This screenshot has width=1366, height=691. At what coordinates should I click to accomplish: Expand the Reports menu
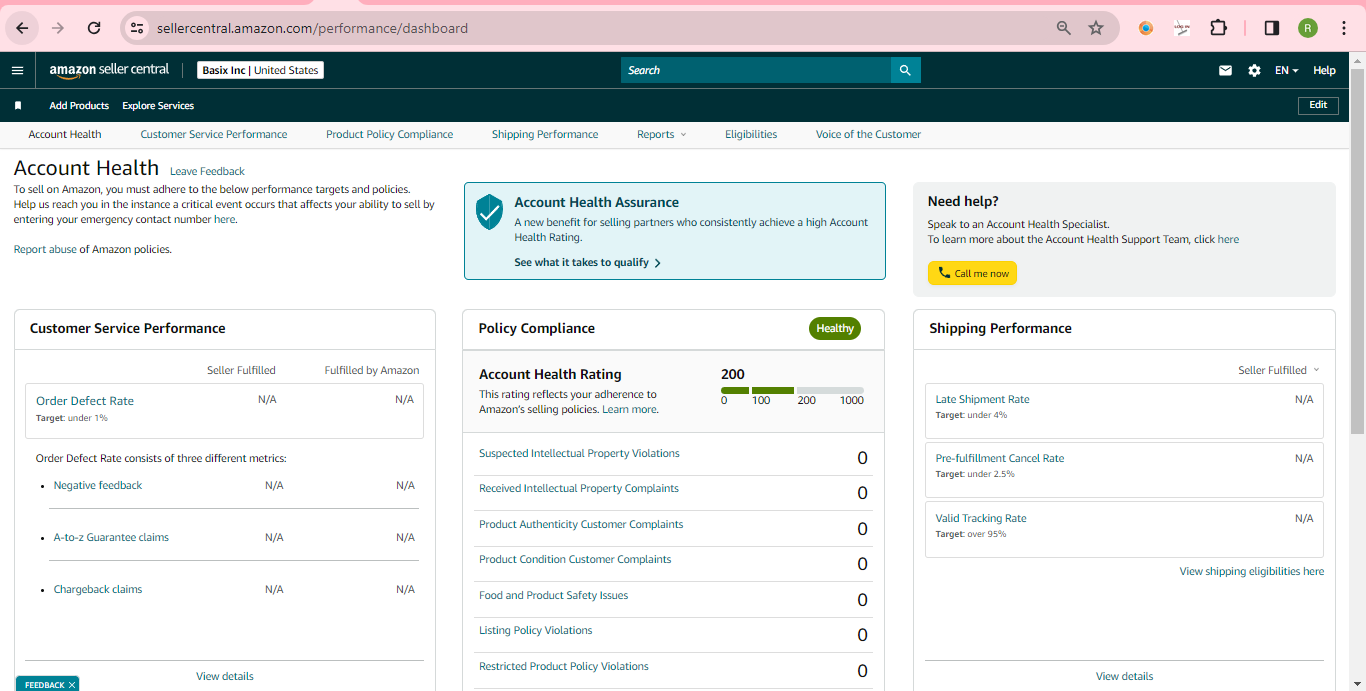pyautogui.click(x=661, y=134)
